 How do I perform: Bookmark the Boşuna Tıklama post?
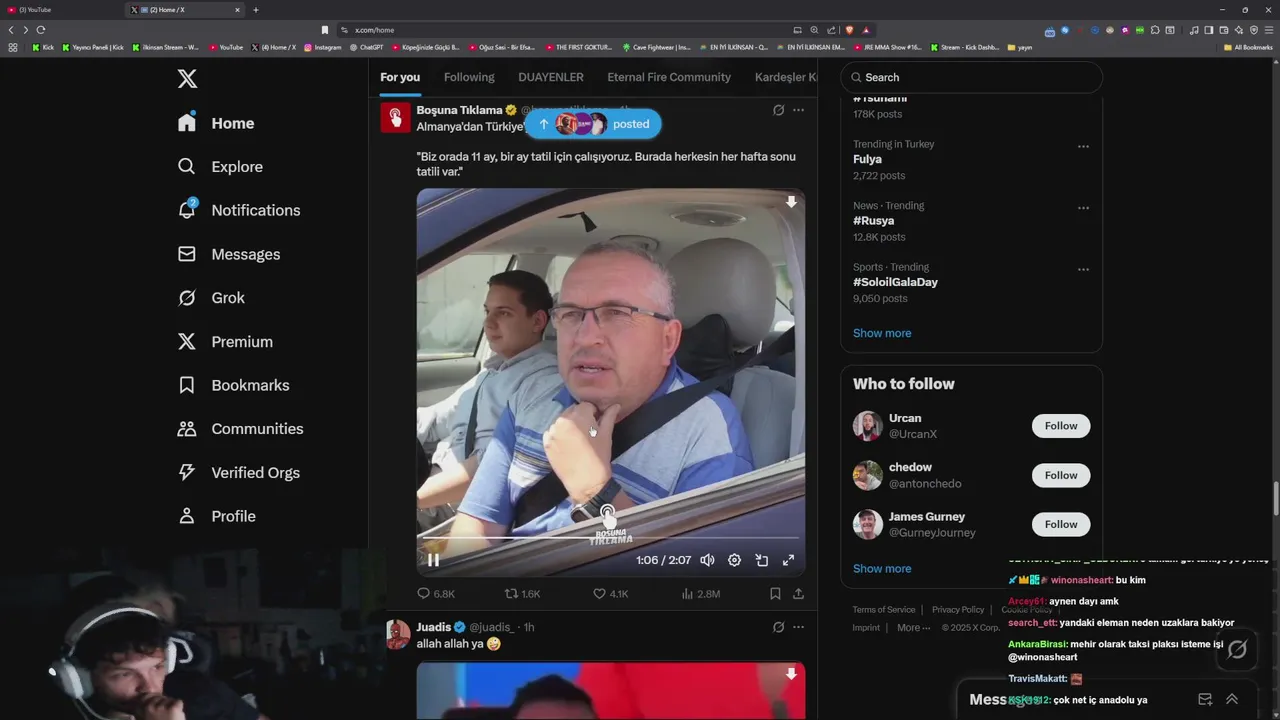click(775, 593)
